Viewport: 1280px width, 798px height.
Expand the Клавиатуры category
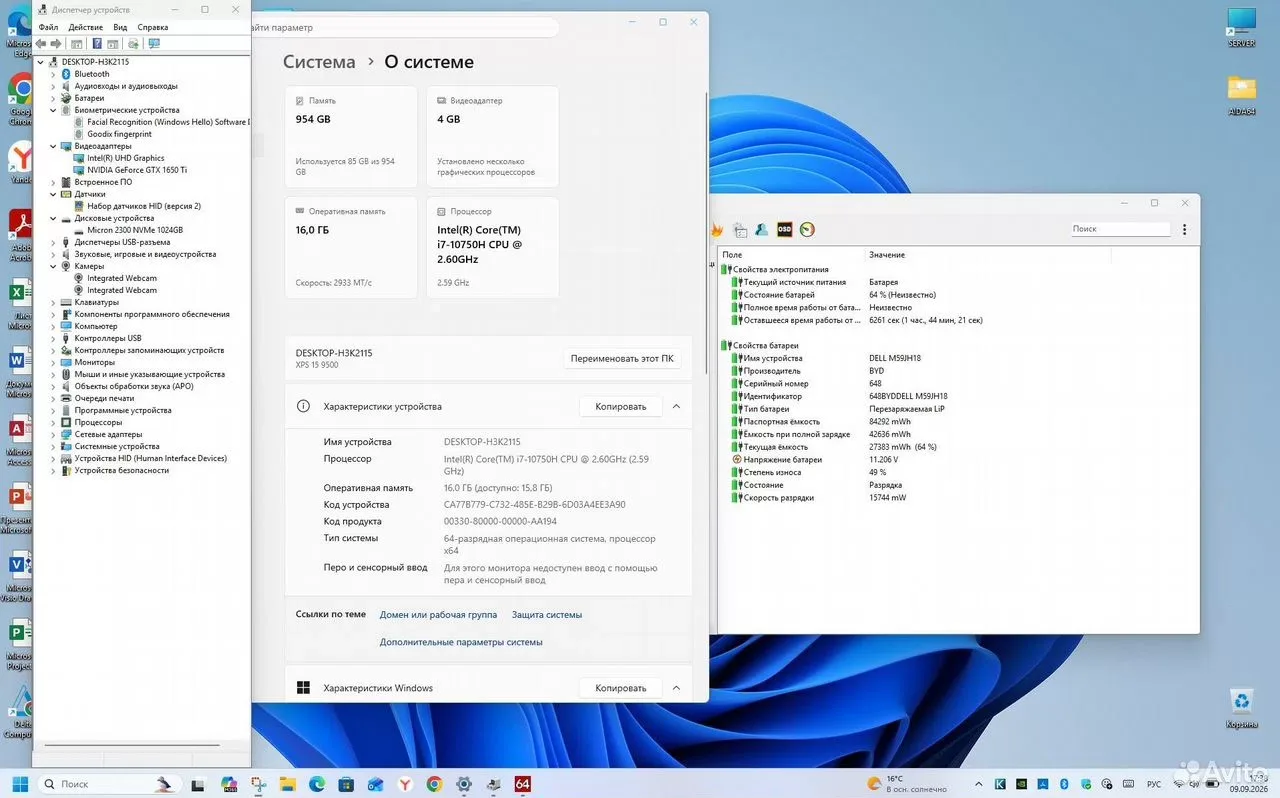53,302
